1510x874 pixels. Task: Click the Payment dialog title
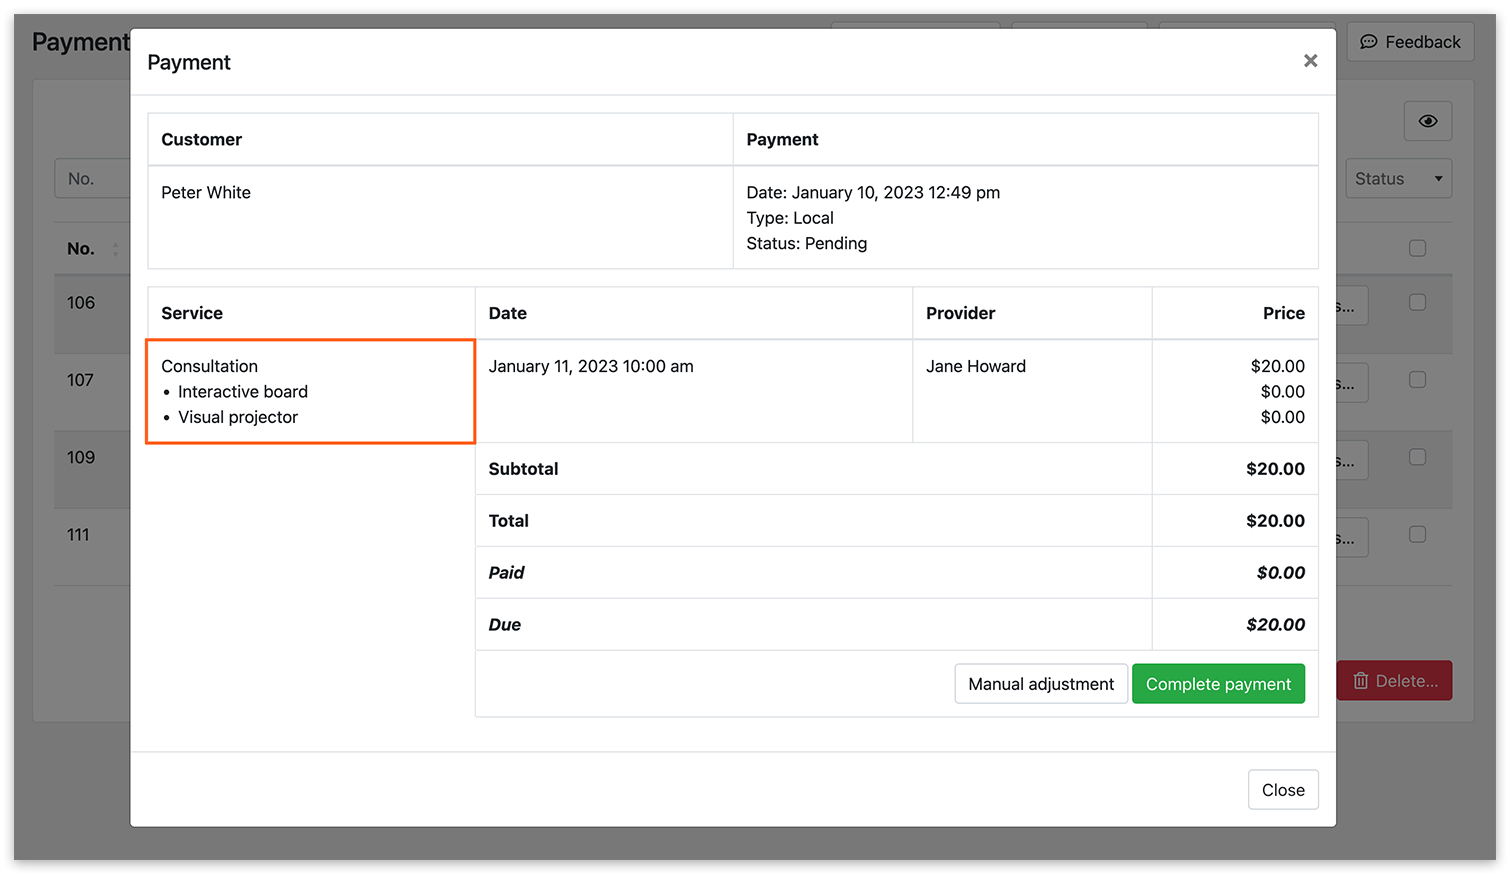coord(189,62)
